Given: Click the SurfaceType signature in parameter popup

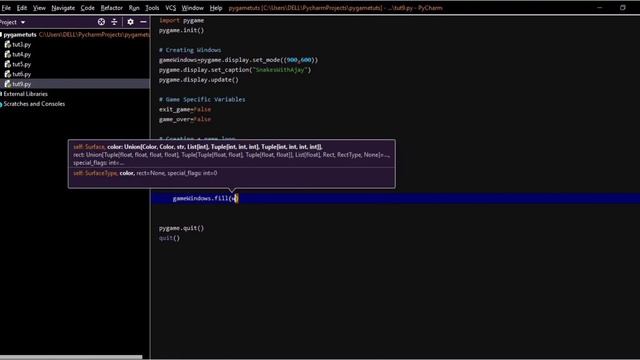Looking at the screenshot, I should pos(145,173).
